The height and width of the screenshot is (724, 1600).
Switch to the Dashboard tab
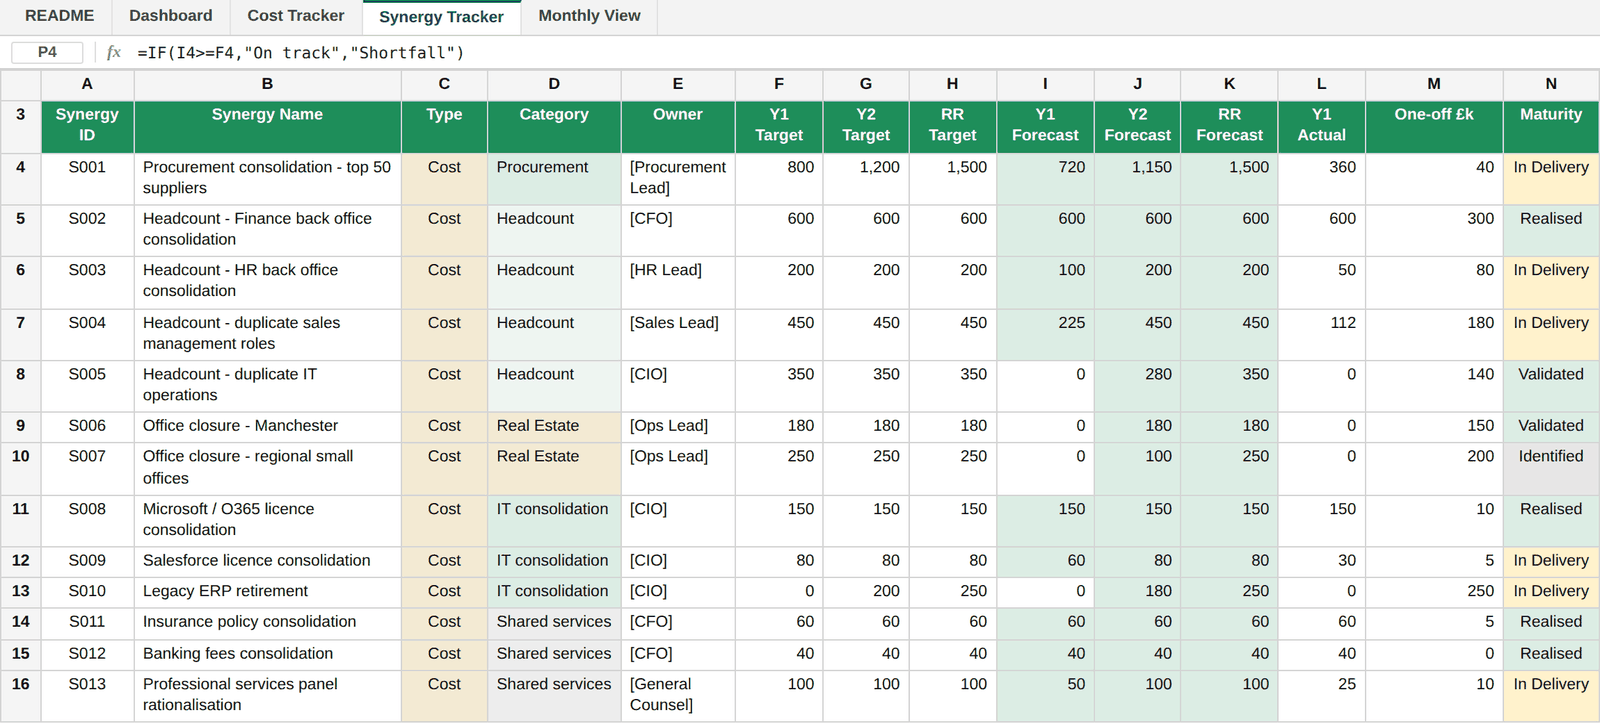pos(171,16)
